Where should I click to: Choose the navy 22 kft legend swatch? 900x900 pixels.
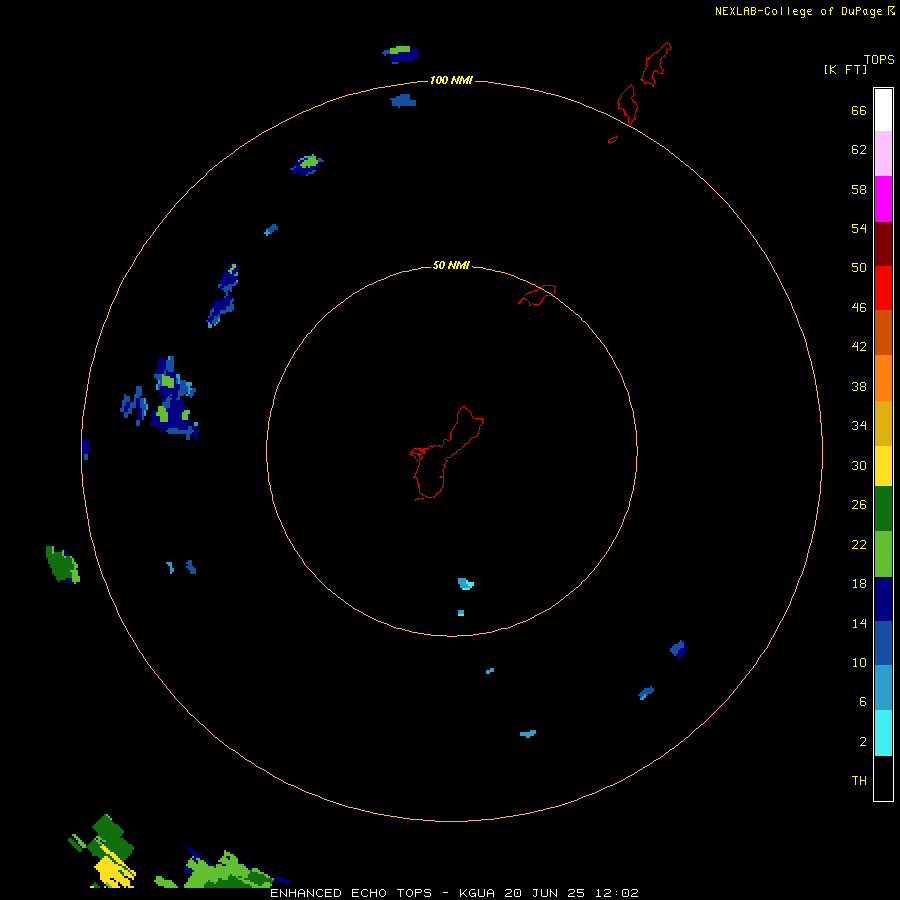[883, 599]
